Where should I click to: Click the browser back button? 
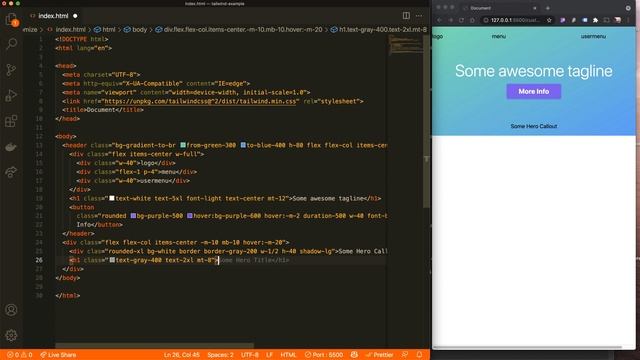[x=440, y=20]
